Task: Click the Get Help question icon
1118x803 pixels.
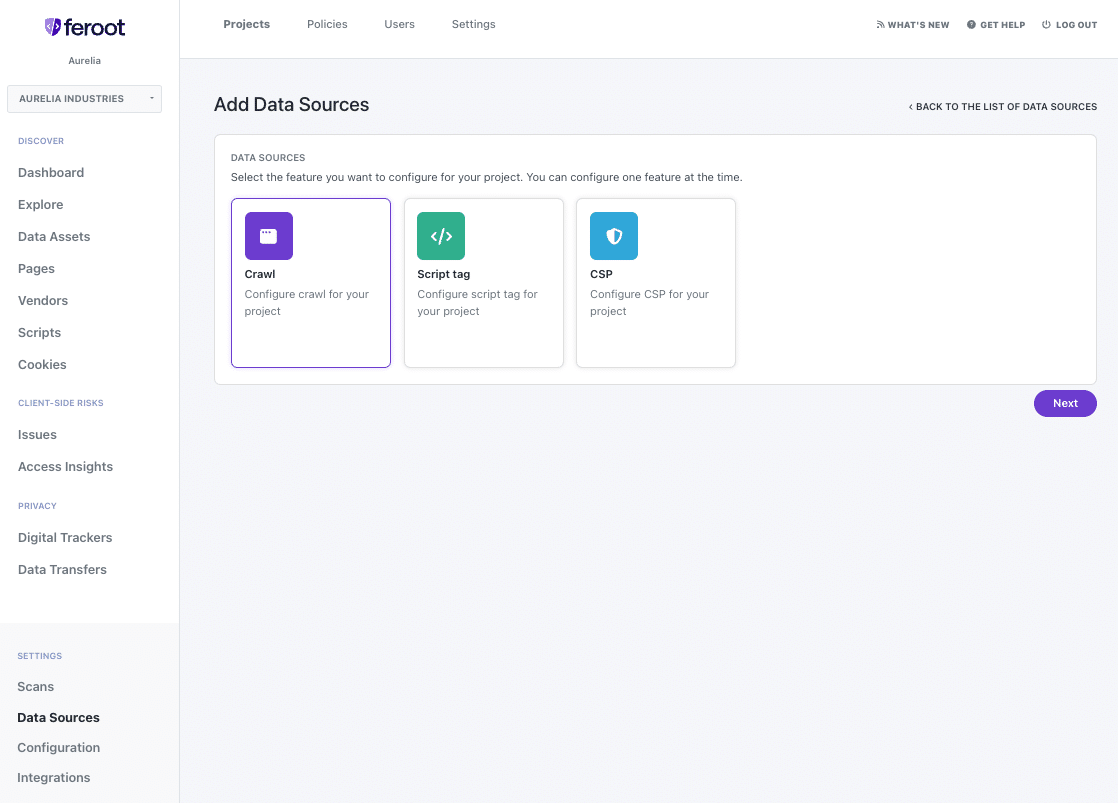Action: pyautogui.click(x=971, y=25)
